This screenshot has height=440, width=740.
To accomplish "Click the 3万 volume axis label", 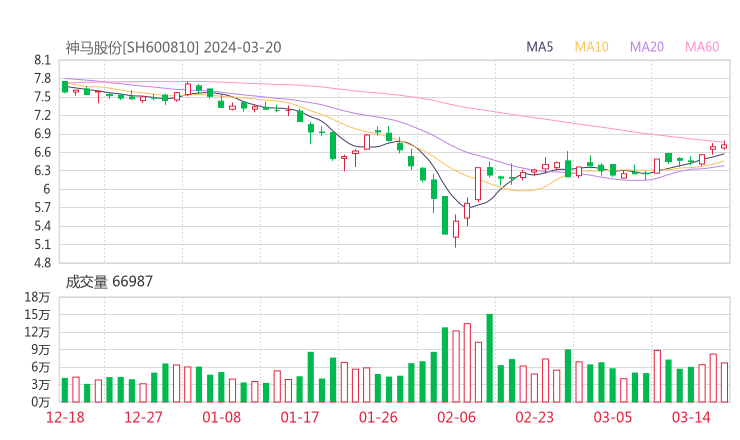I will point(41,384).
